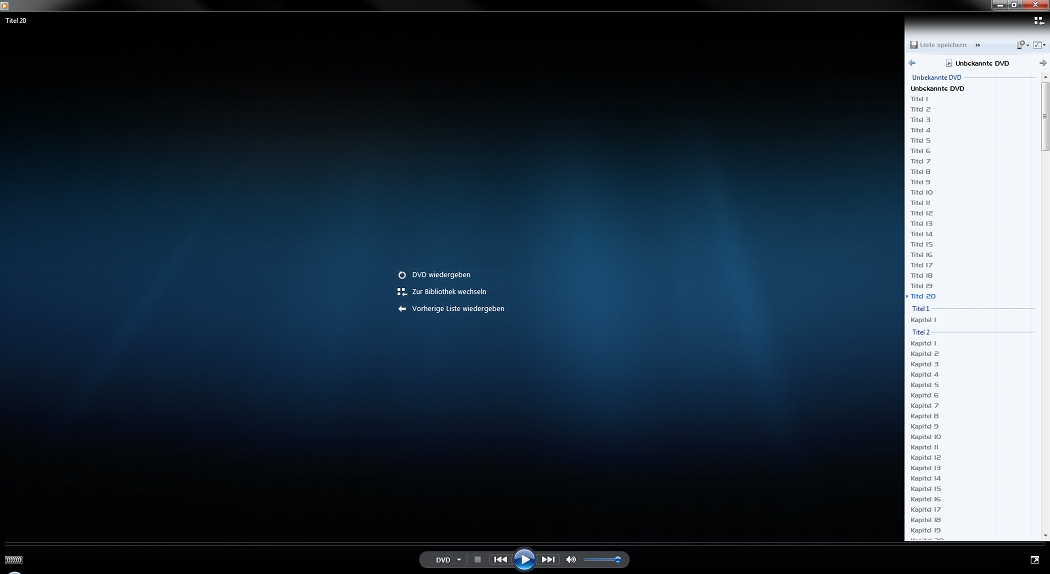Click the volume slider
The height and width of the screenshot is (574, 1050).
click(x=603, y=560)
